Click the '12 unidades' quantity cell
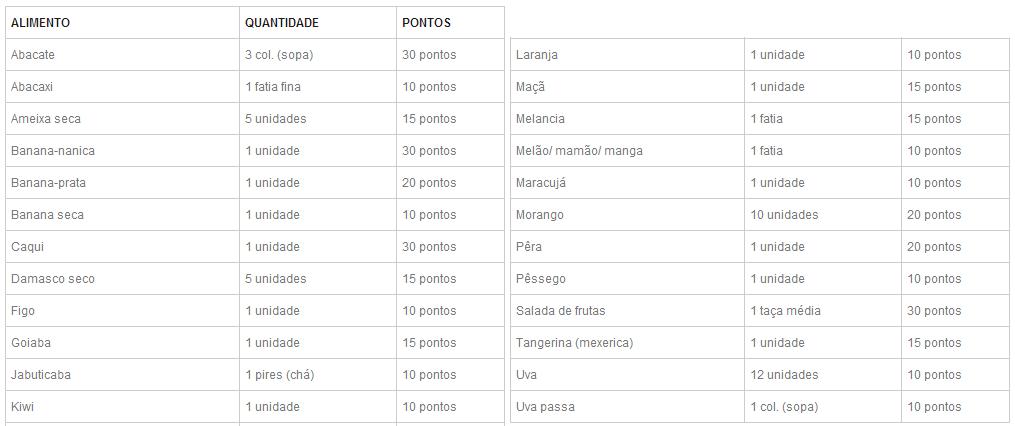The image size is (1015, 426). [784, 375]
